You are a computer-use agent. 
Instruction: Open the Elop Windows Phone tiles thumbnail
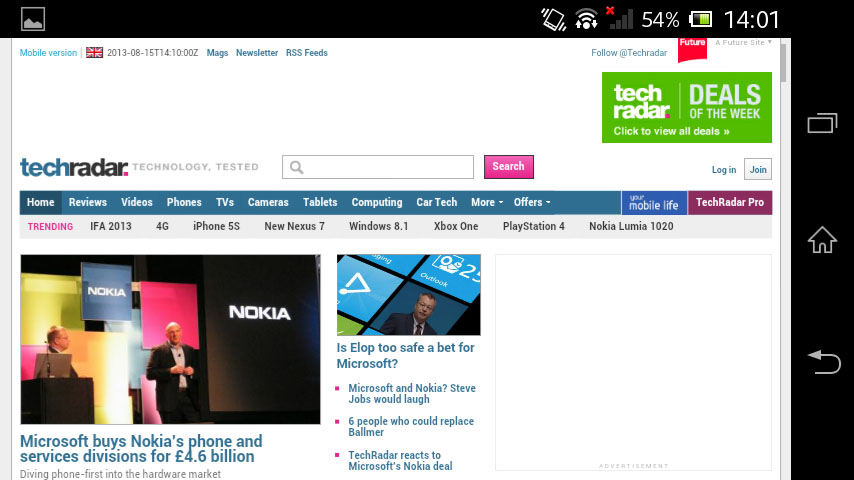point(408,295)
